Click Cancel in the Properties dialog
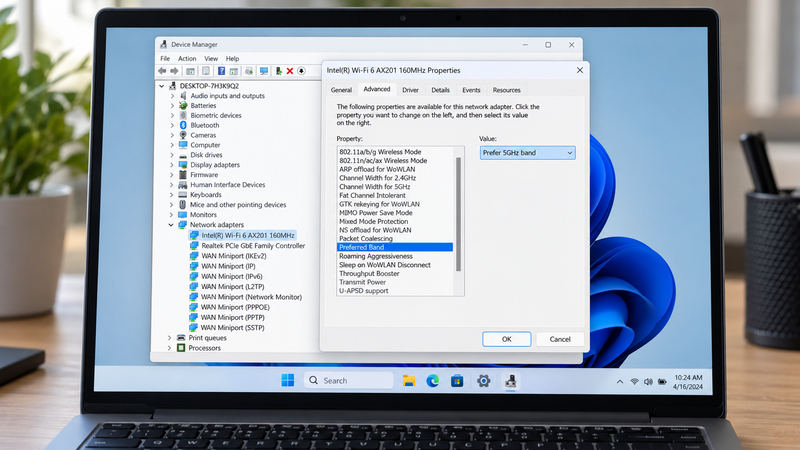This screenshot has height=450, width=800. tap(560, 339)
